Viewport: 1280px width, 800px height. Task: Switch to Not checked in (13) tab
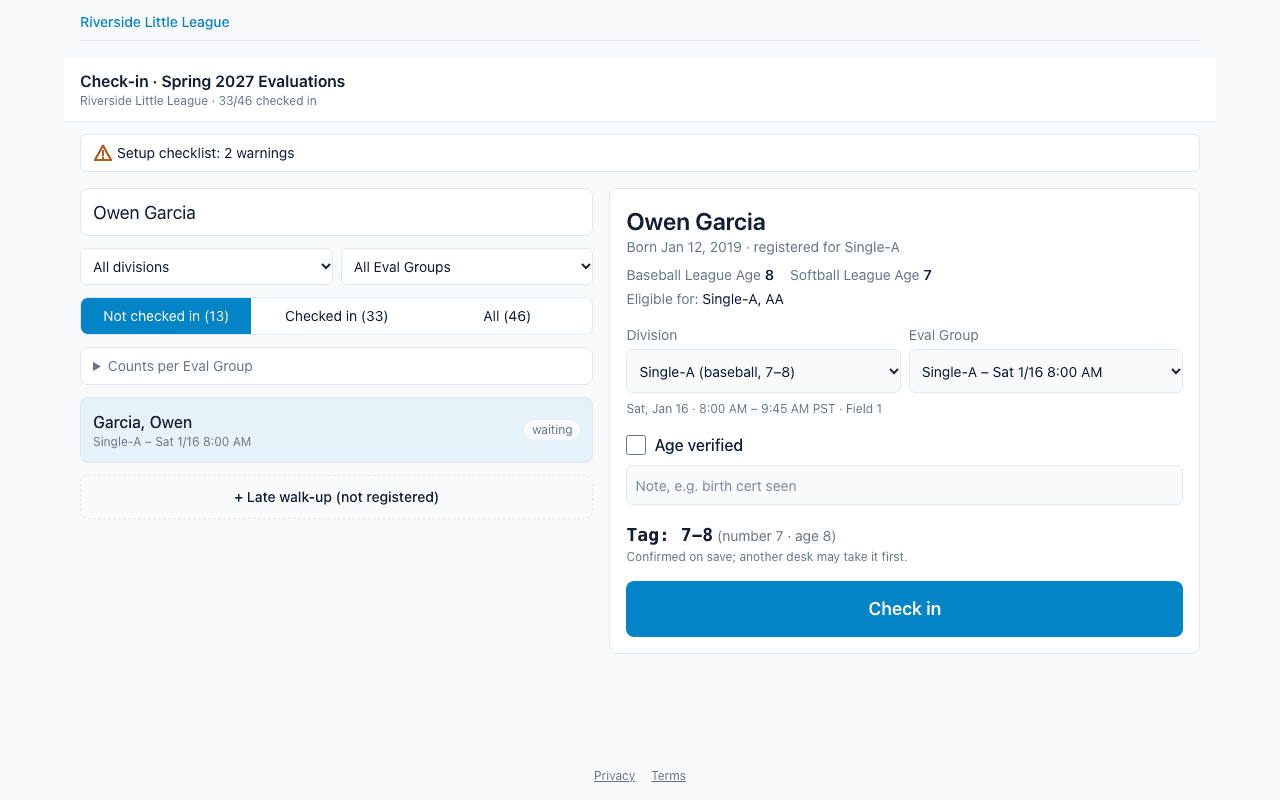point(166,316)
